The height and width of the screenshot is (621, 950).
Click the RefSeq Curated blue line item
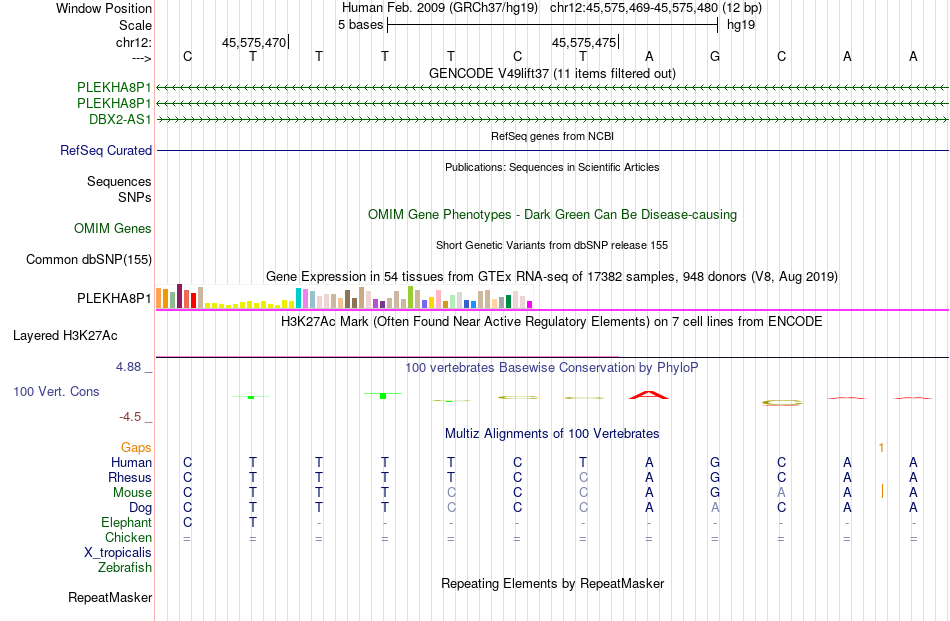click(x=553, y=150)
